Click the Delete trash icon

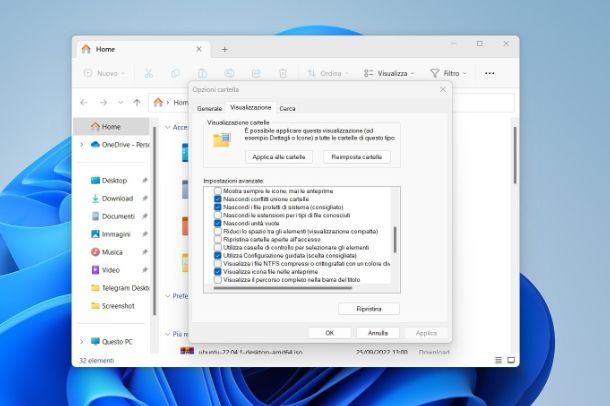click(x=283, y=73)
